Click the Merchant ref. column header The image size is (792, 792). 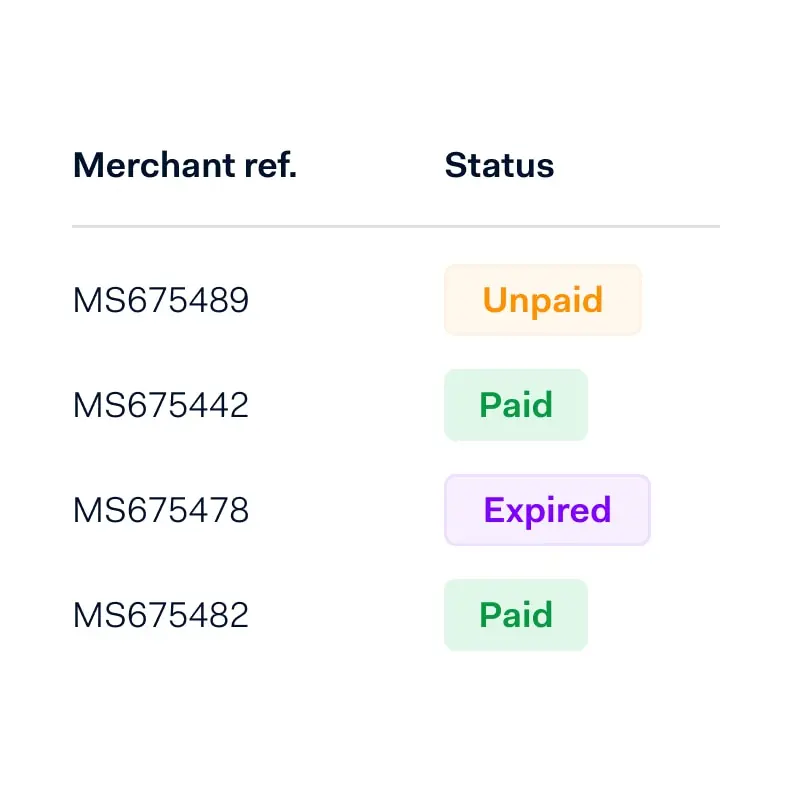click(x=184, y=165)
